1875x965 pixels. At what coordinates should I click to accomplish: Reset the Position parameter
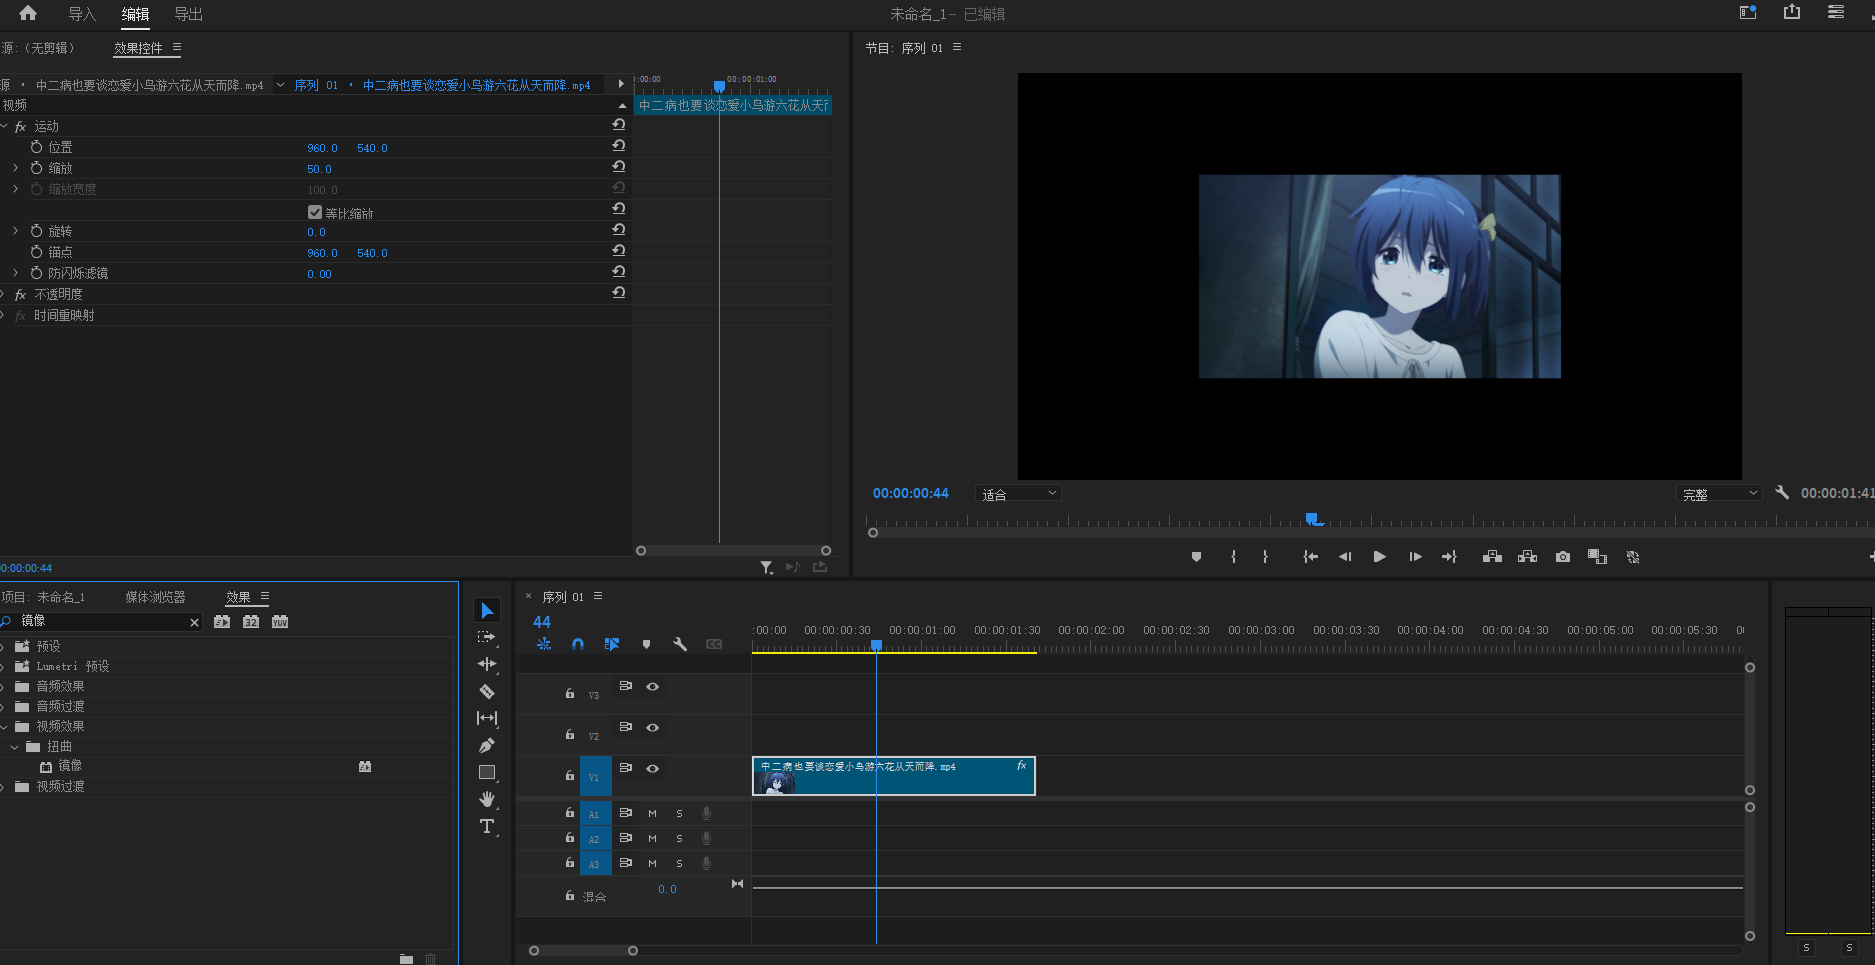click(x=619, y=146)
